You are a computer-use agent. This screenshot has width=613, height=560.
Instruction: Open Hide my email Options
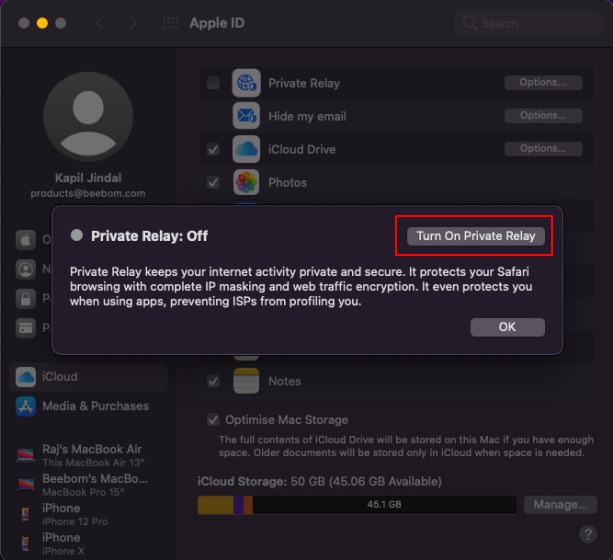543,116
